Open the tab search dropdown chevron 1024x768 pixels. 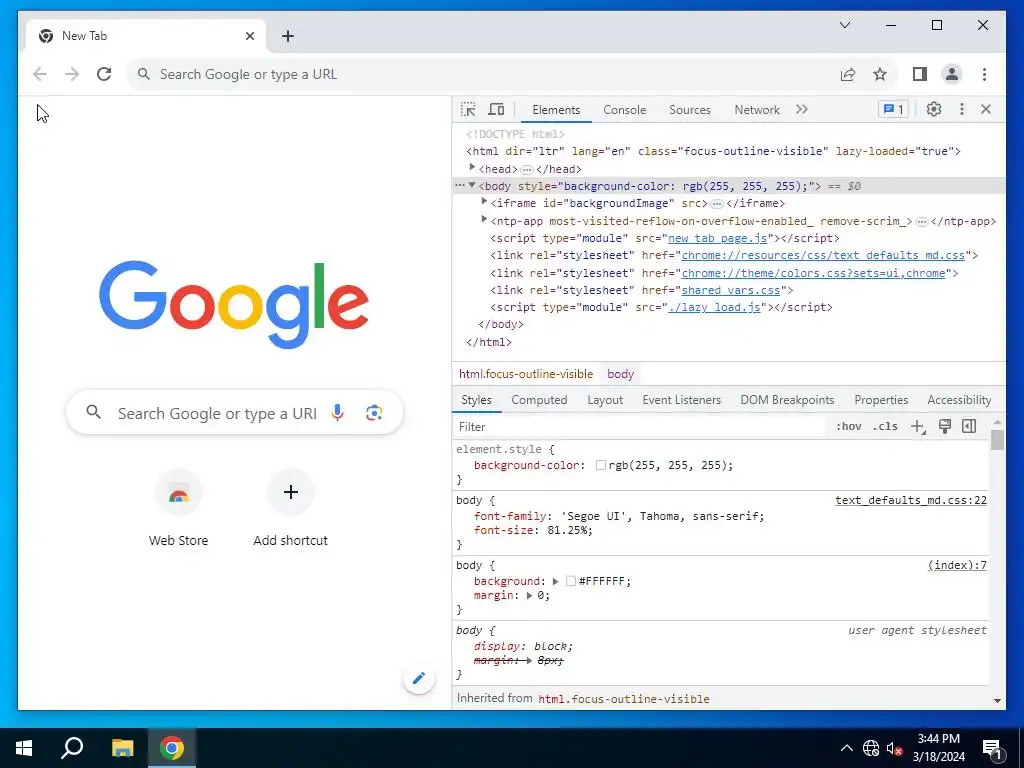845,25
